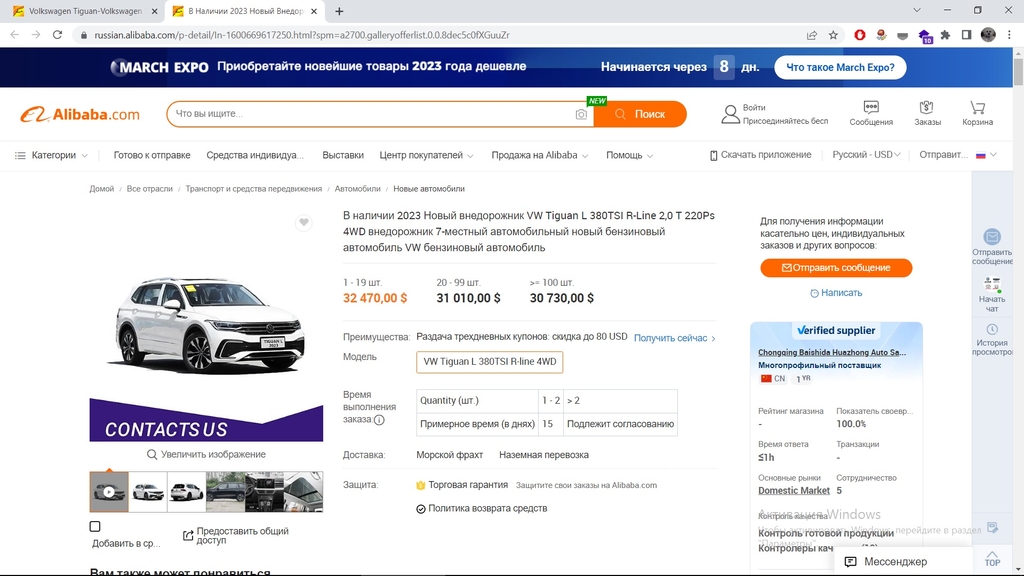Click the camera image search icon

pos(581,114)
